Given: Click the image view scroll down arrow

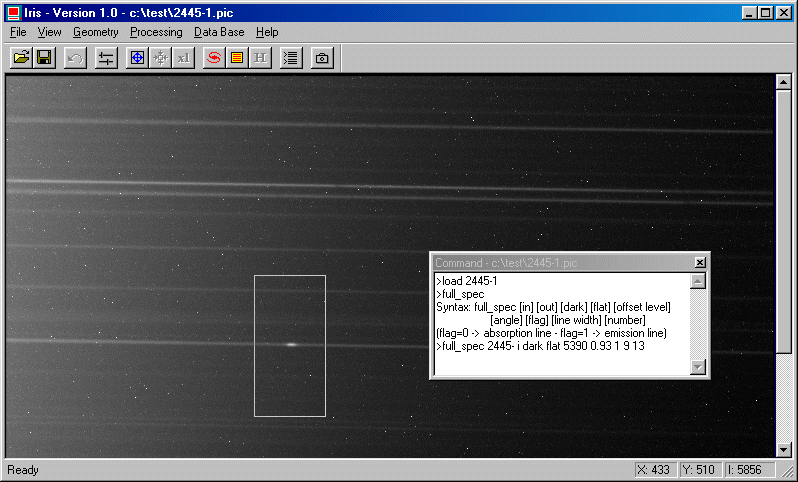Looking at the screenshot, I should pos(783,450).
